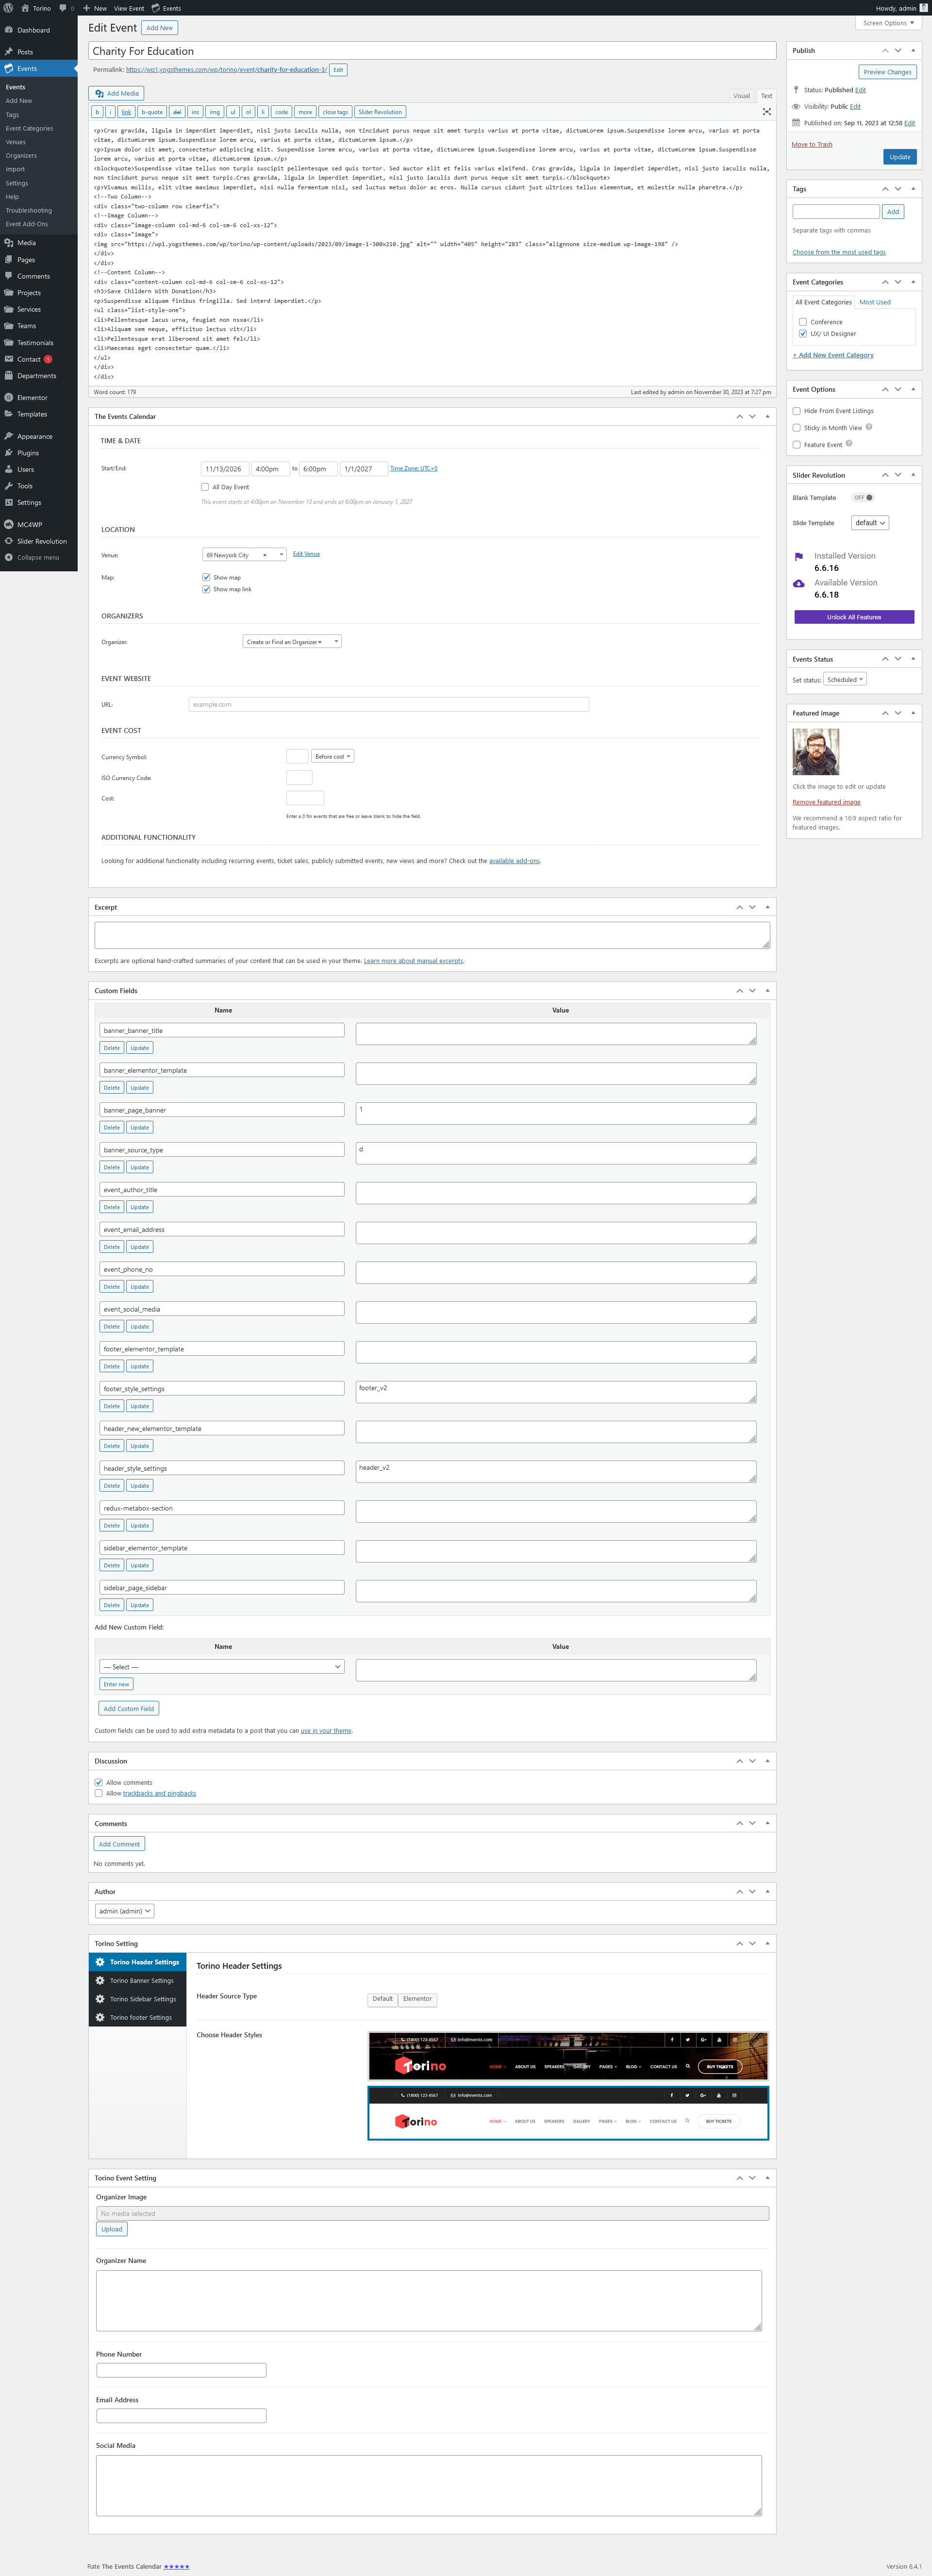Click the event website URL field
This screenshot has width=932, height=2576.
[388, 704]
